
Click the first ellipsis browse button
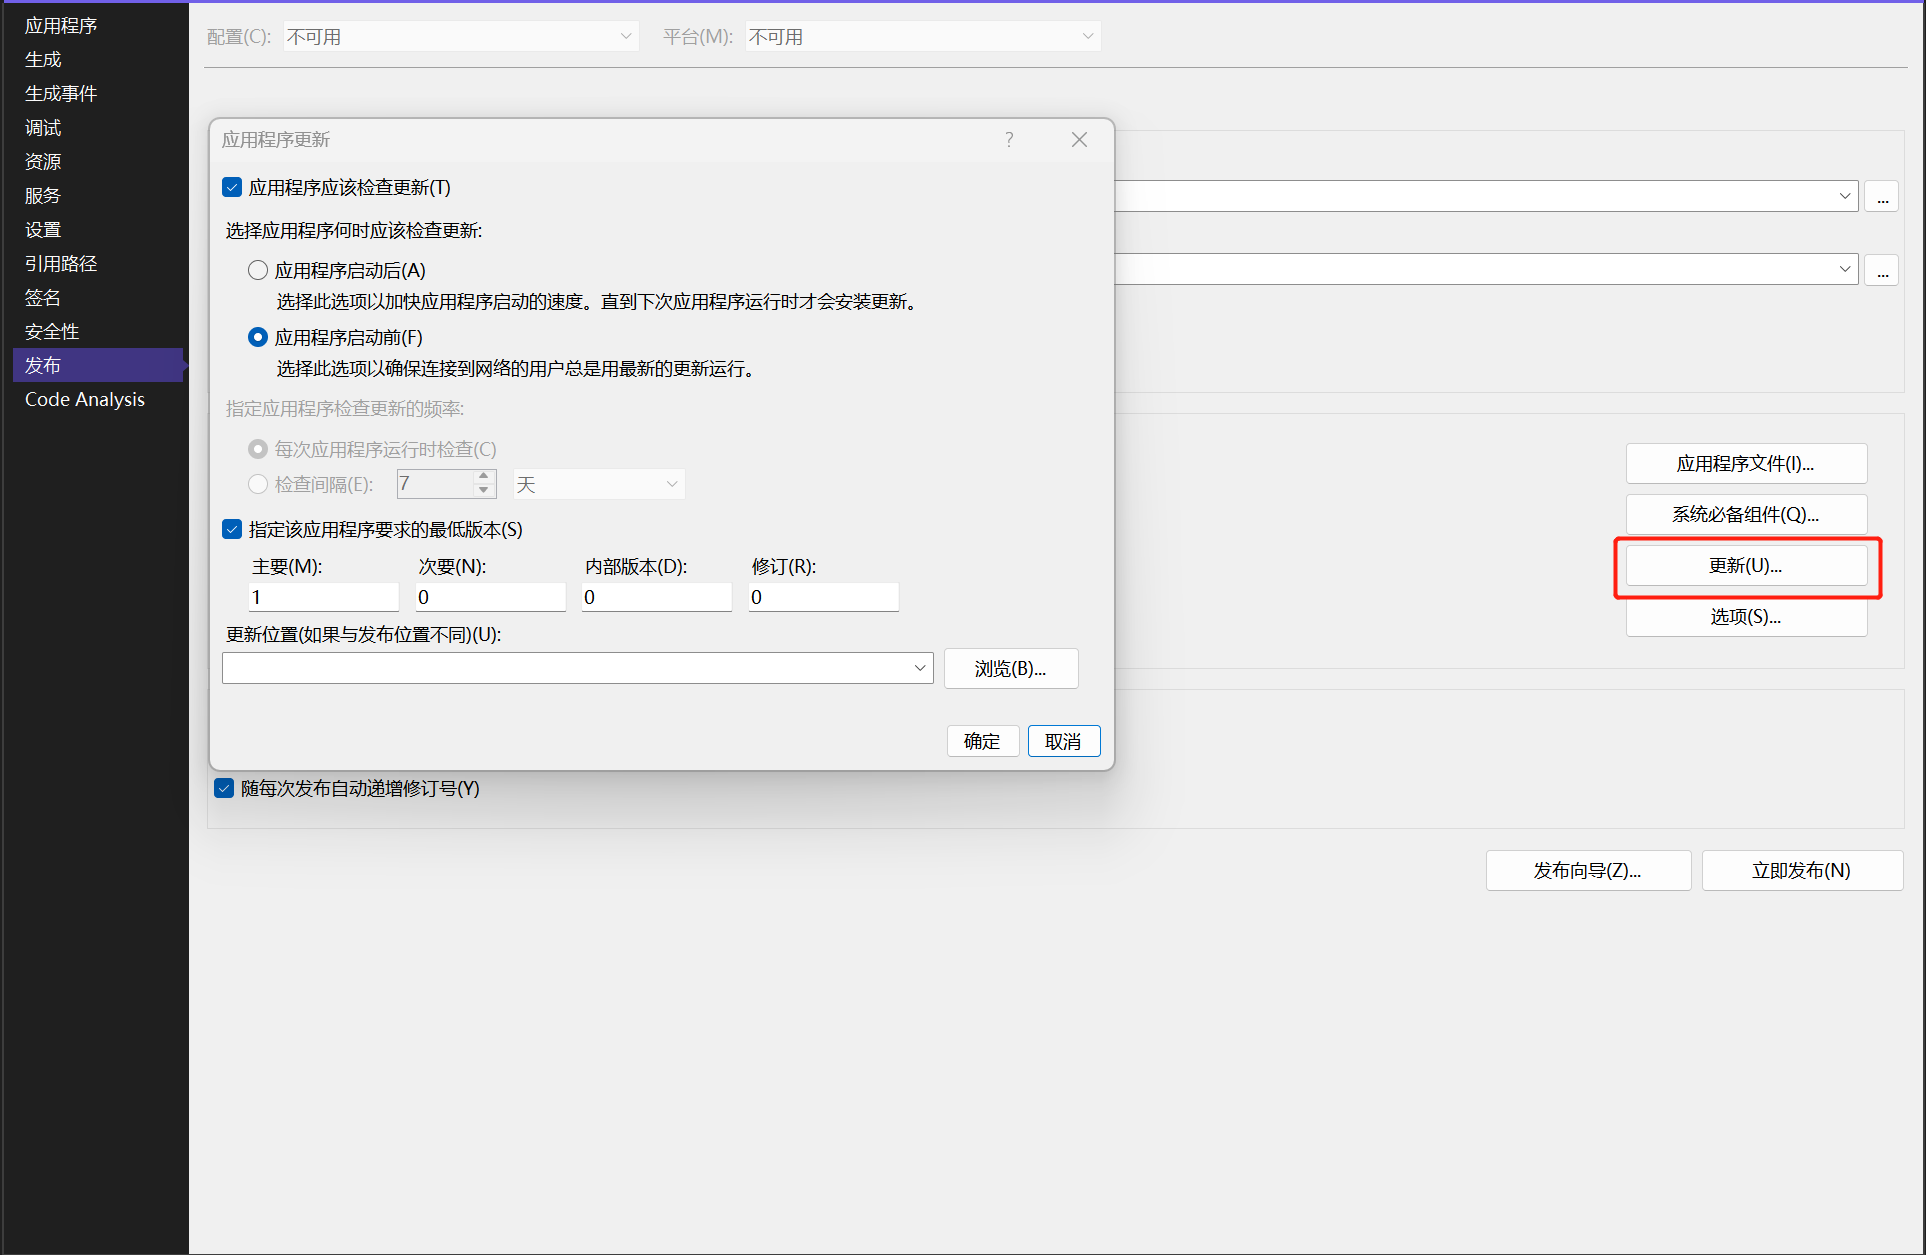1882,197
